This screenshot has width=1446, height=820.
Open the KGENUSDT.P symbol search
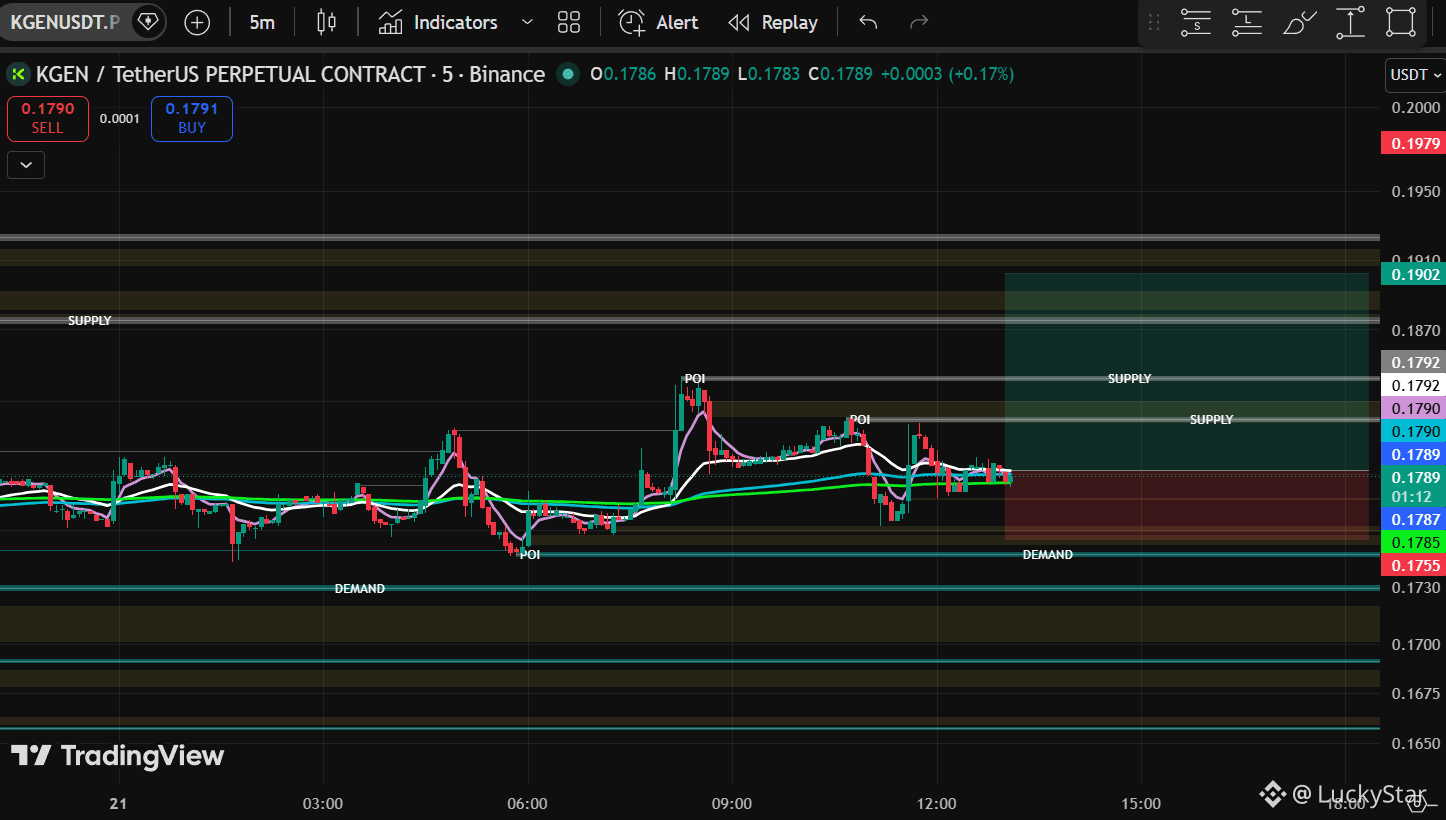coord(64,21)
